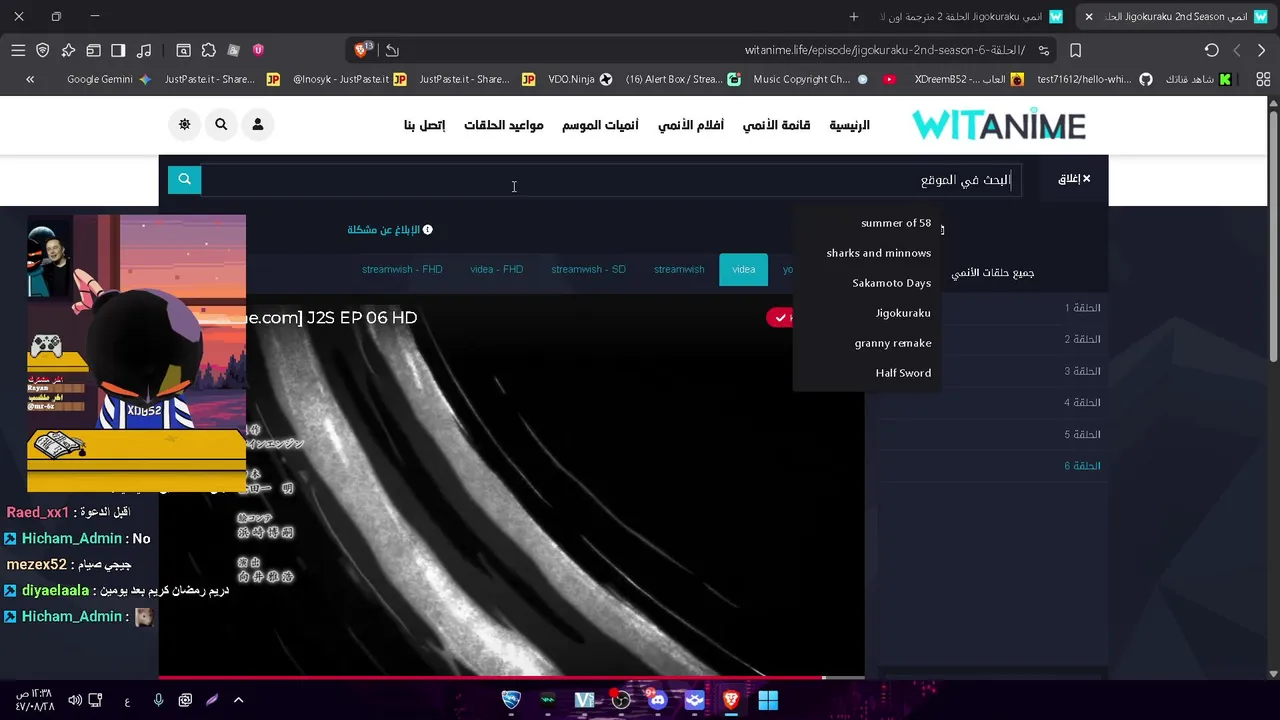Screen dimensions: 1280x720
Task: Open the Windows Start button
Action: 768,700
